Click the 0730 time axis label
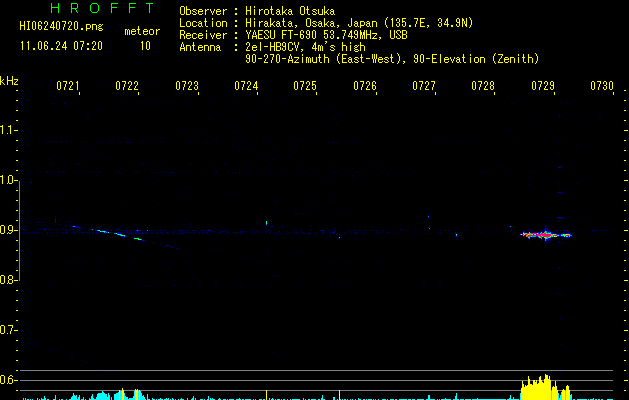This screenshot has height=400, width=629. (x=602, y=86)
